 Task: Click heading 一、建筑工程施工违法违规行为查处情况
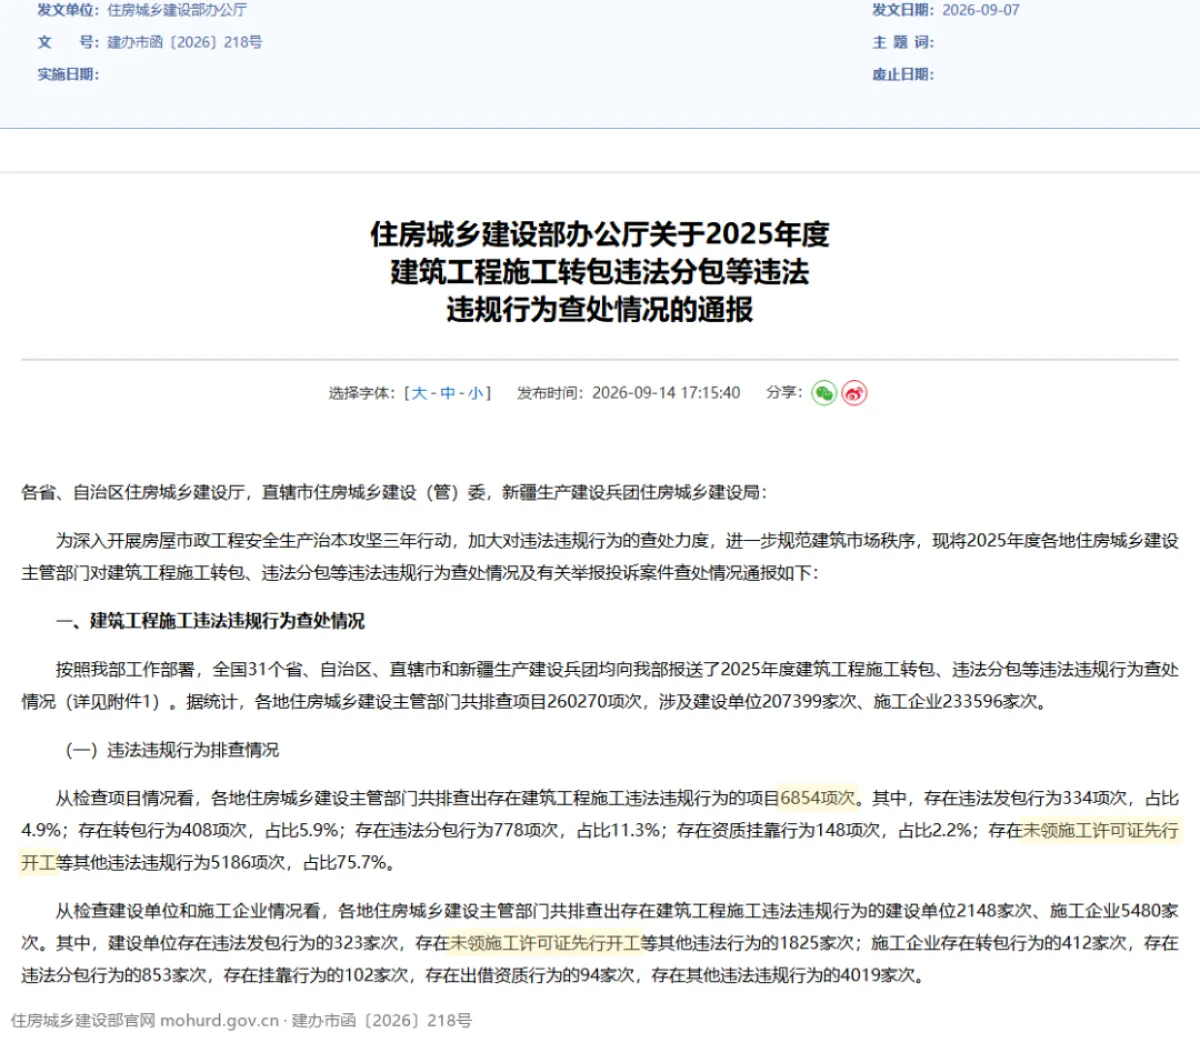coord(210,621)
